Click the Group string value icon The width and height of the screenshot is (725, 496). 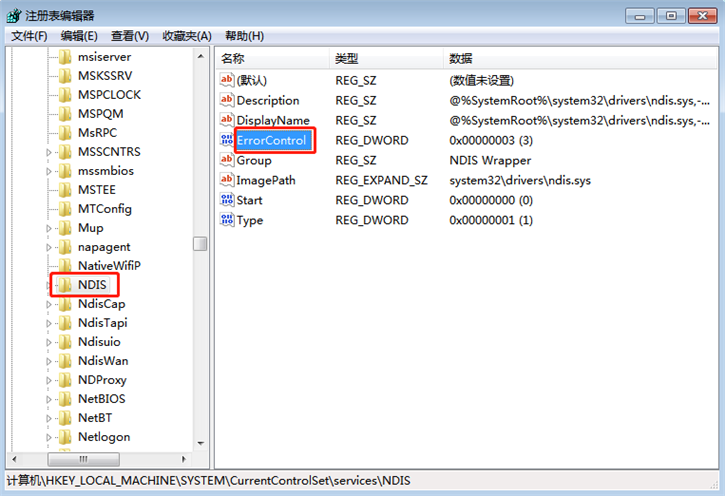(x=227, y=160)
